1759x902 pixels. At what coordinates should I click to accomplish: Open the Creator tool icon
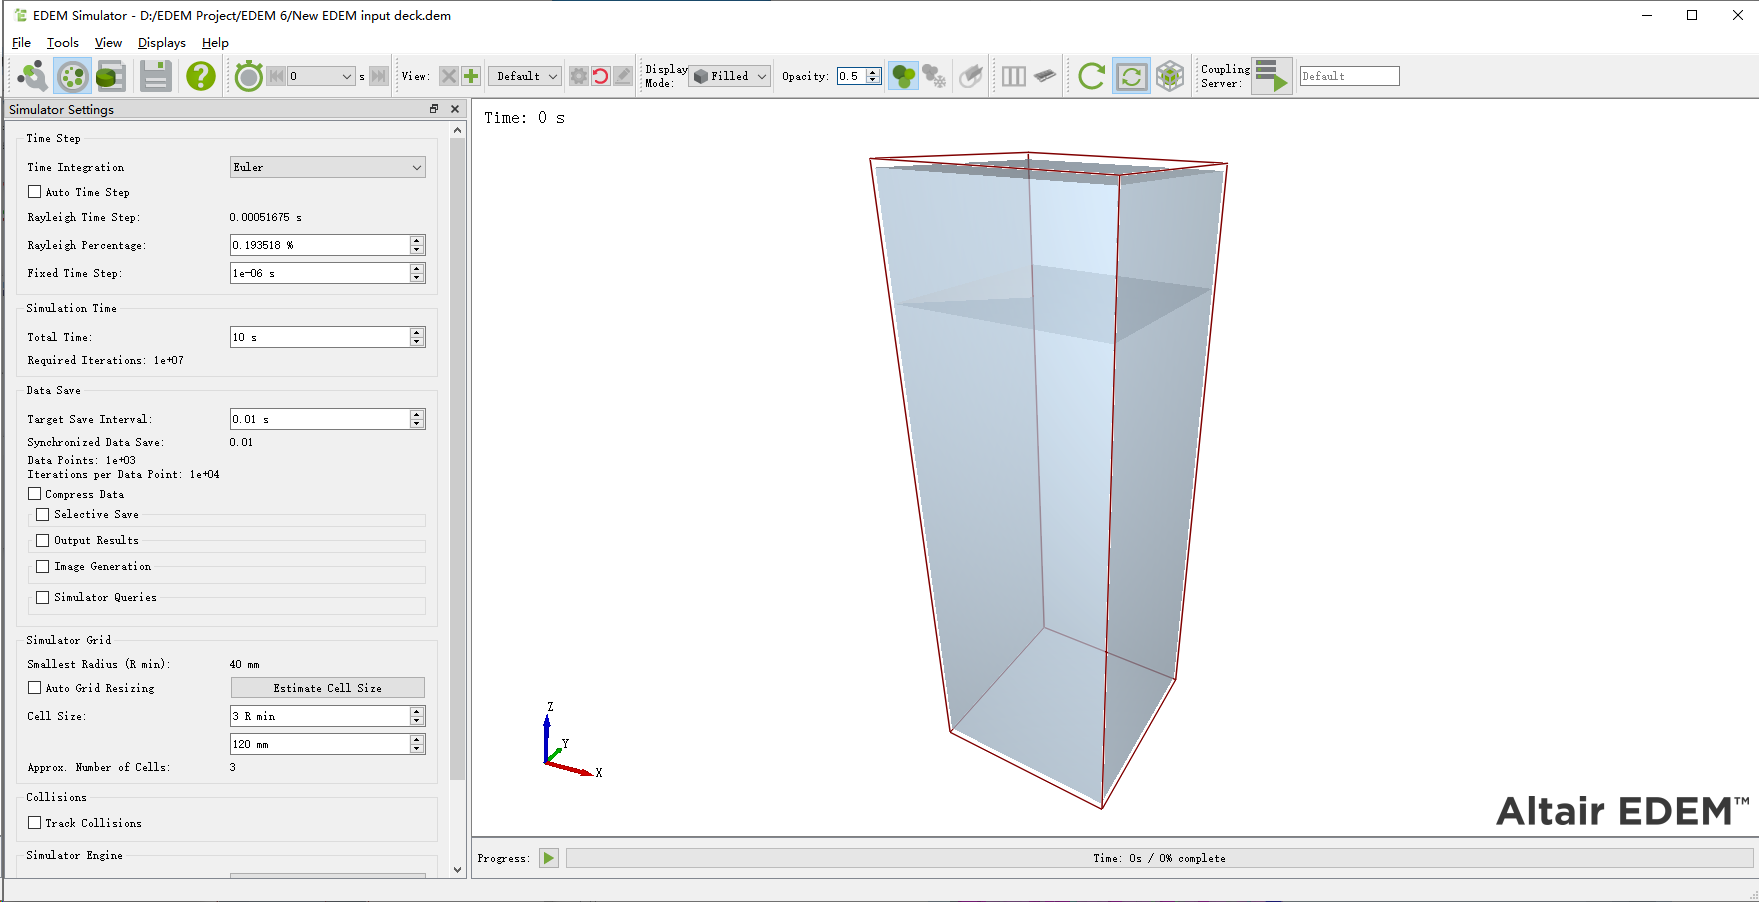point(32,76)
